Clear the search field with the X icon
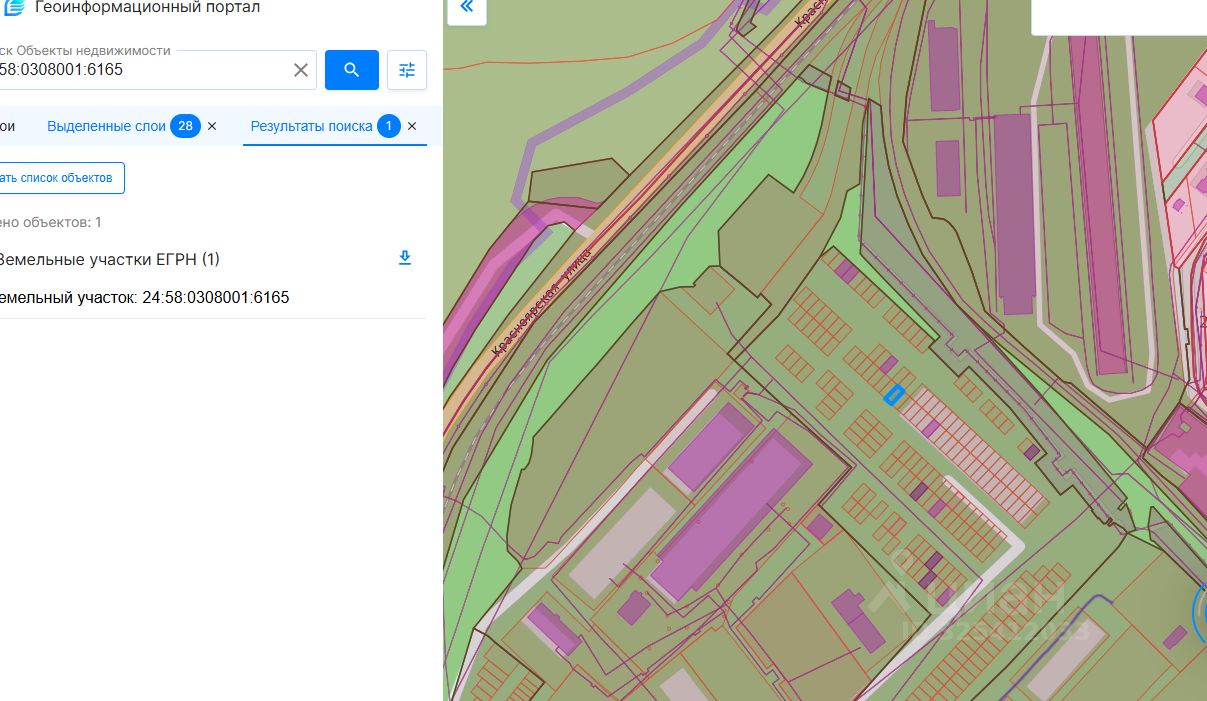The image size is (1207, 701). pos(300,70)
